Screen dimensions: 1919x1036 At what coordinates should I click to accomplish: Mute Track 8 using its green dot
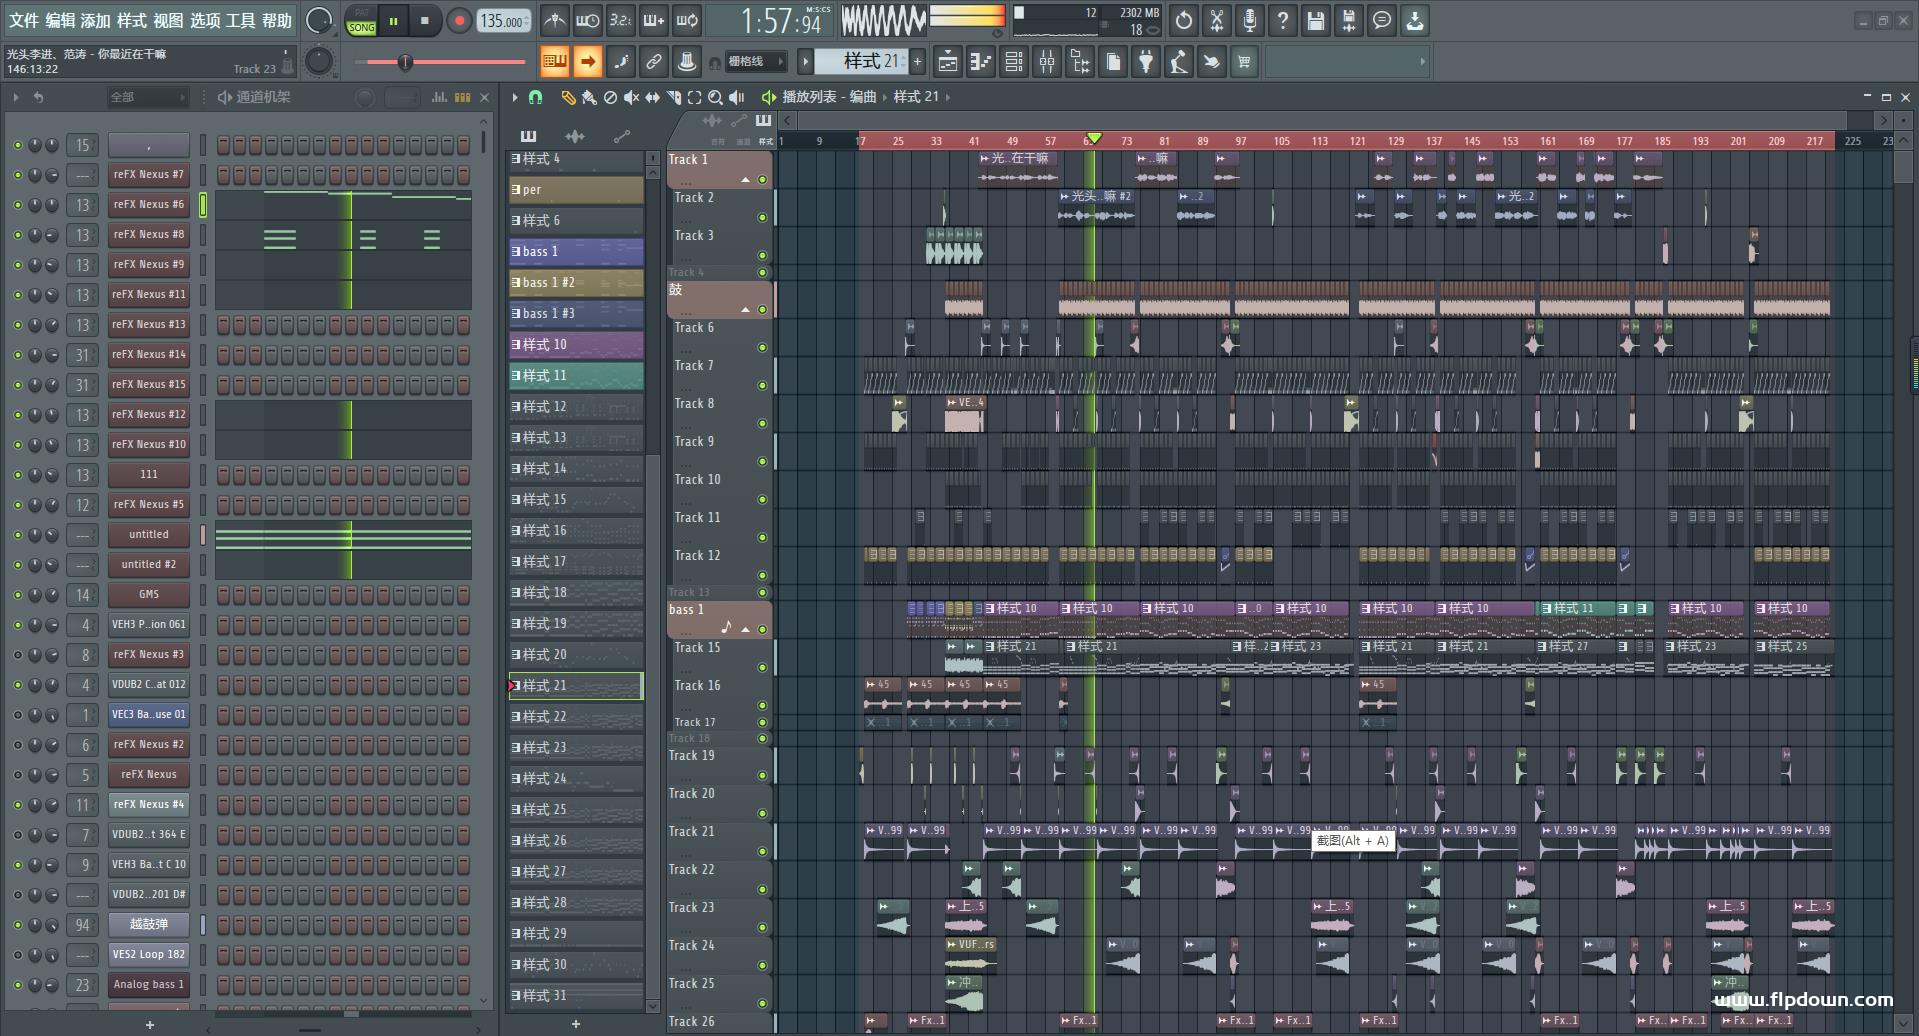[x=762, y=424]
